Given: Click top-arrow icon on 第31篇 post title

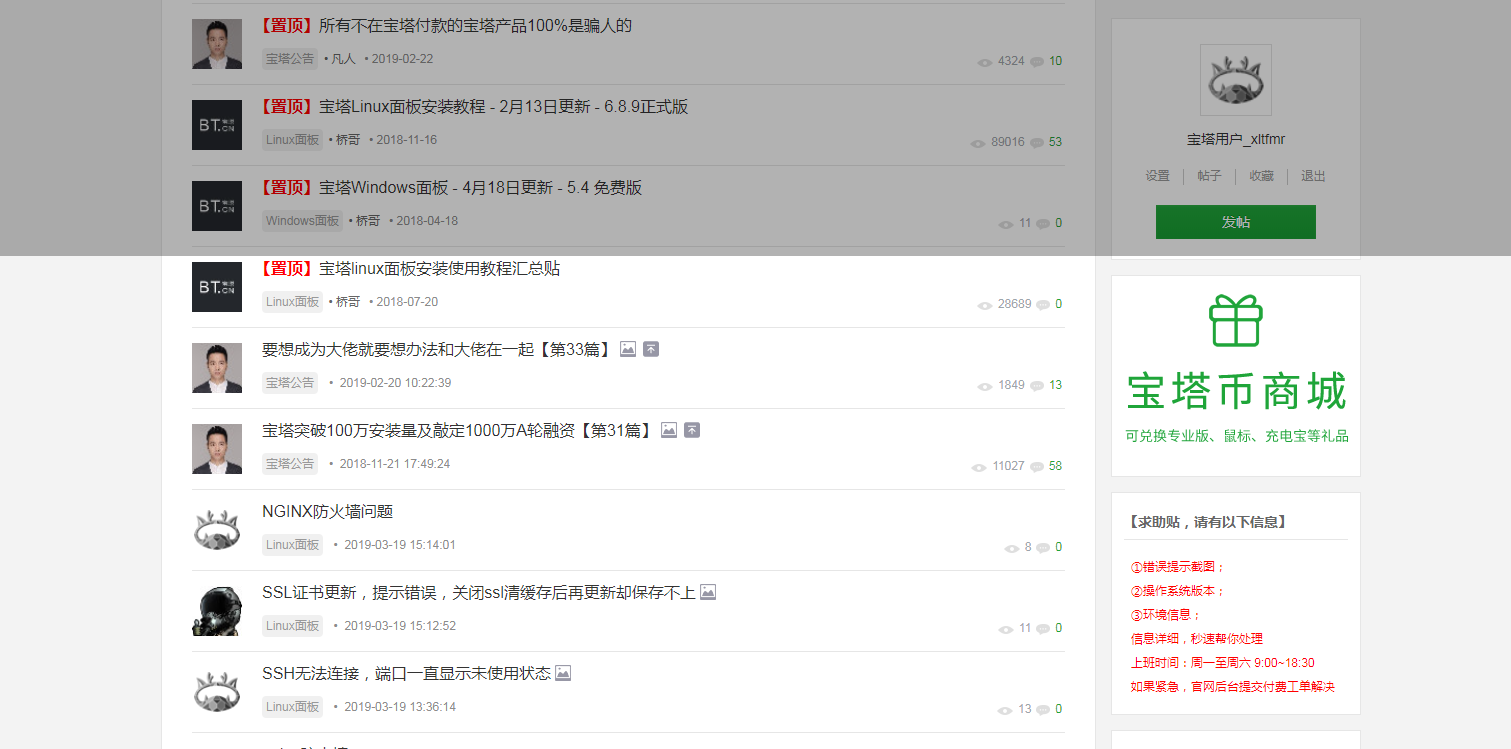Looking at the screenshot, I should click(x=692, y=430).
